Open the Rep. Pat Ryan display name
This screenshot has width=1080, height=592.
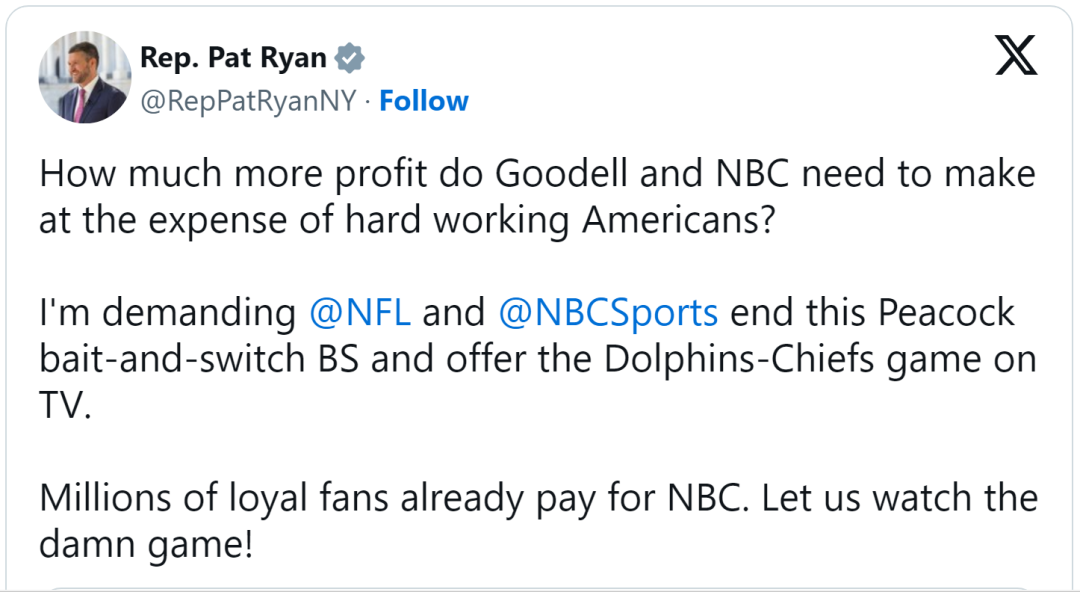pyautogui.click(x=233, y=58)
